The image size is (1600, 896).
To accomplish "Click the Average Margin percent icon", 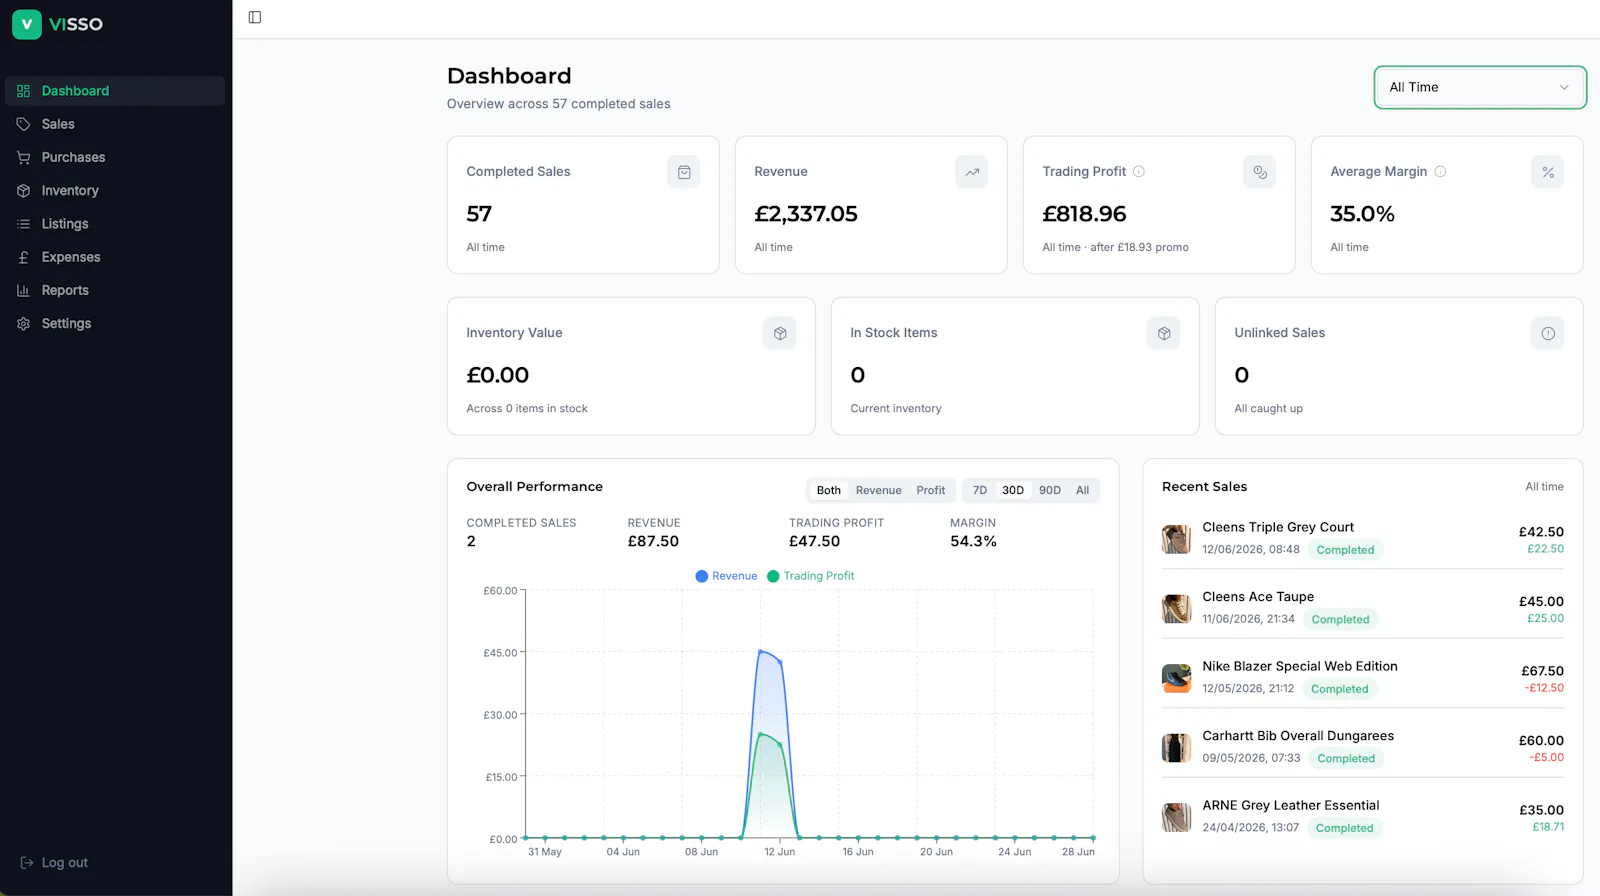I will (x=1548, y=172).
